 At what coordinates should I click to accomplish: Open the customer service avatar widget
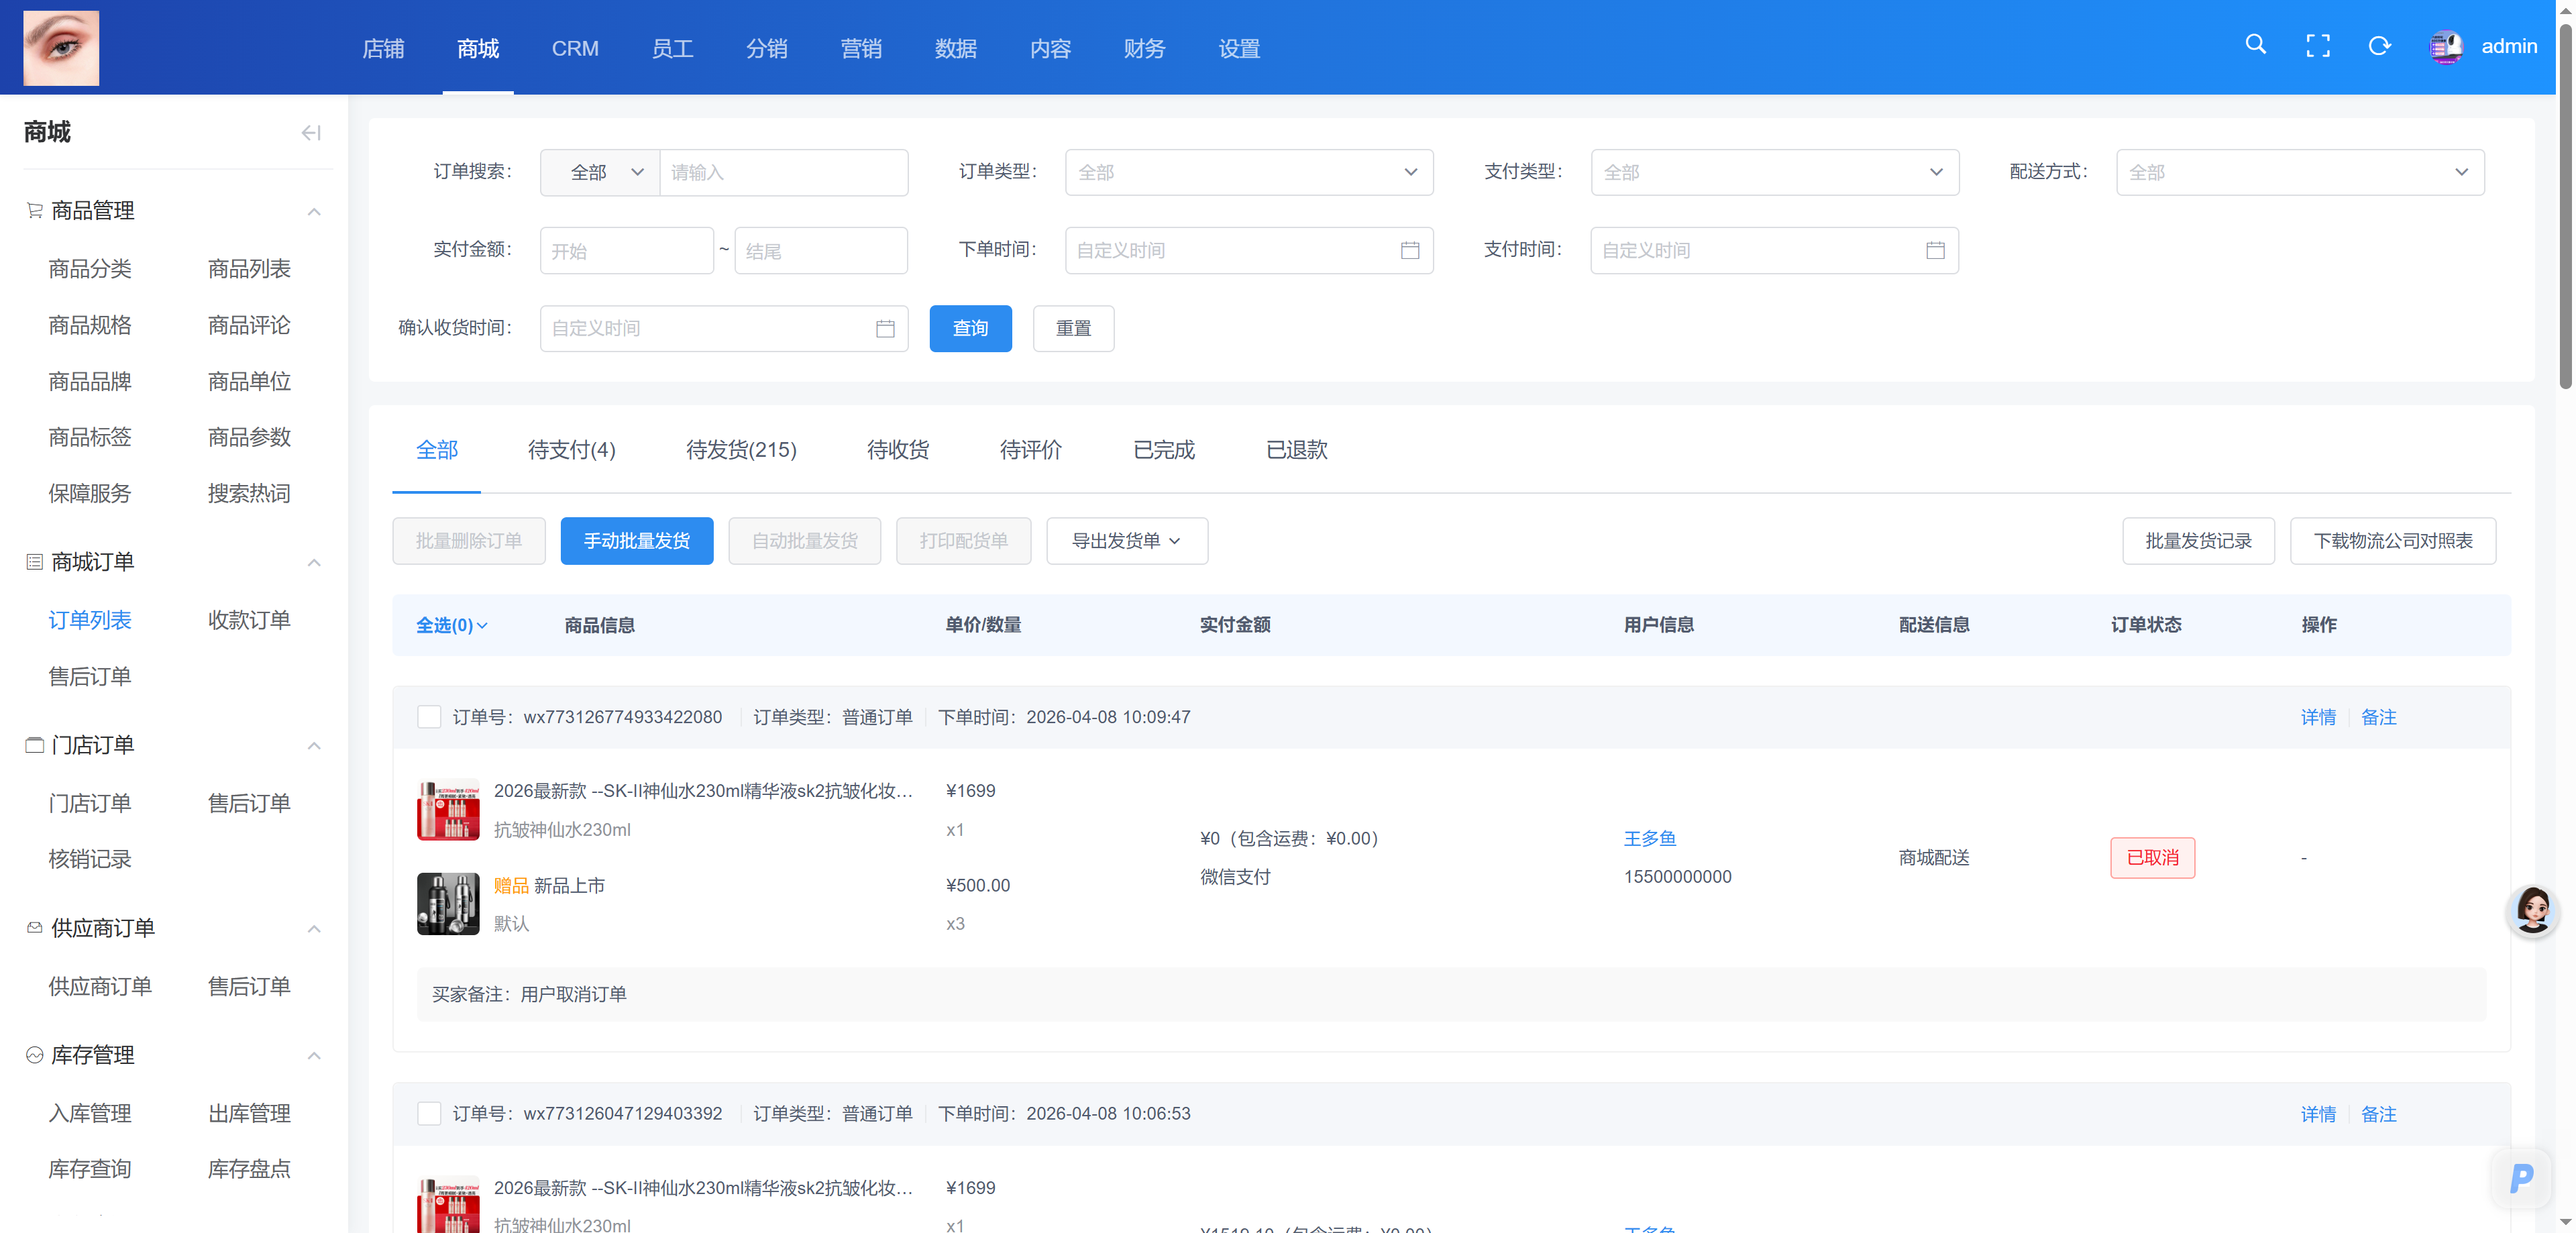click(x=2532, y=910)
